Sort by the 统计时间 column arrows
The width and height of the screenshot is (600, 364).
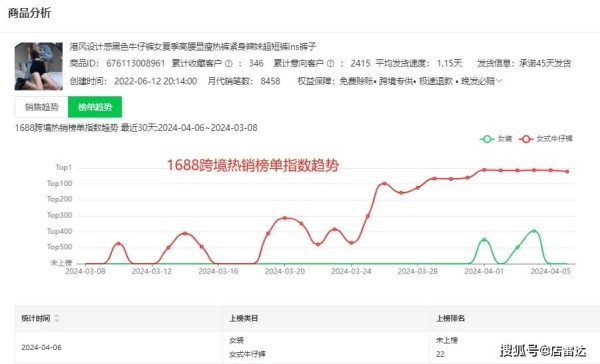pos(57,318)
